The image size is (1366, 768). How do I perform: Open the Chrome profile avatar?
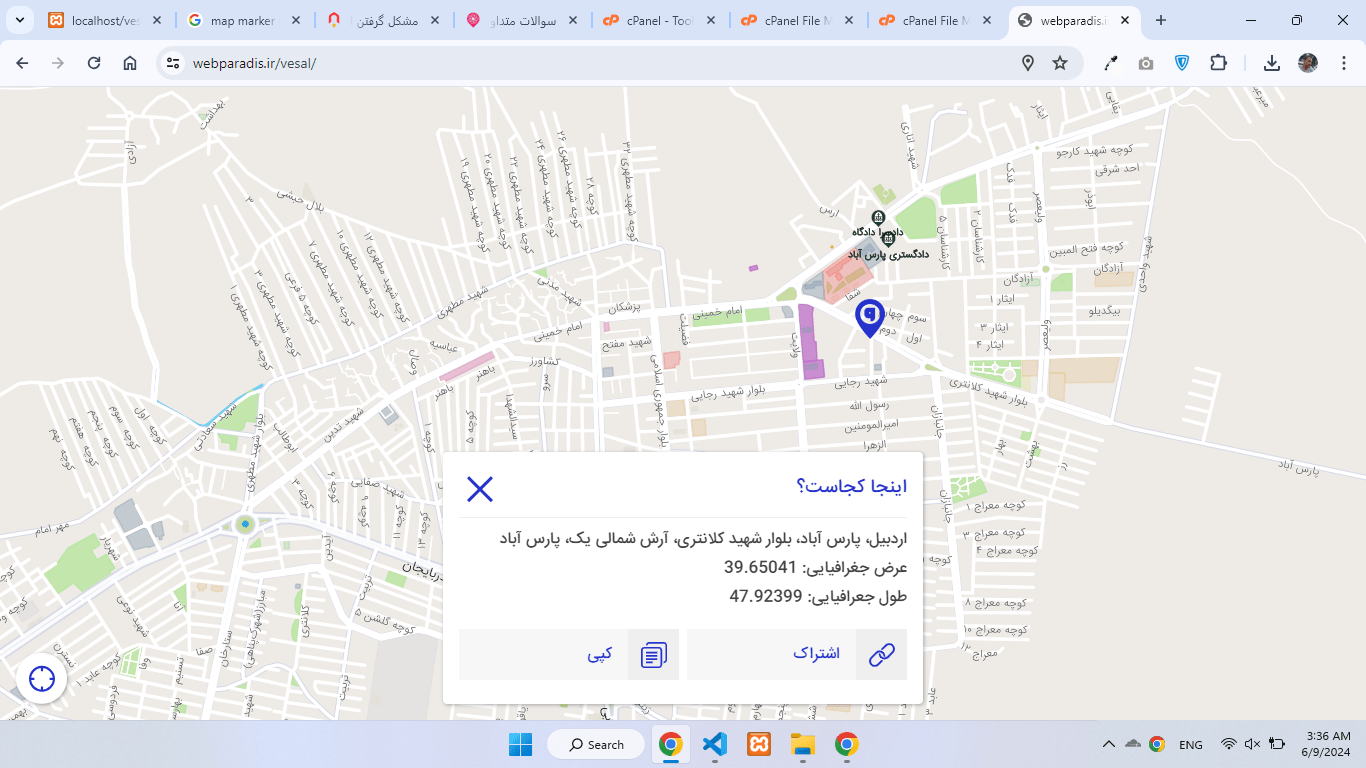pyautogui.click(x=1308, y=63)
